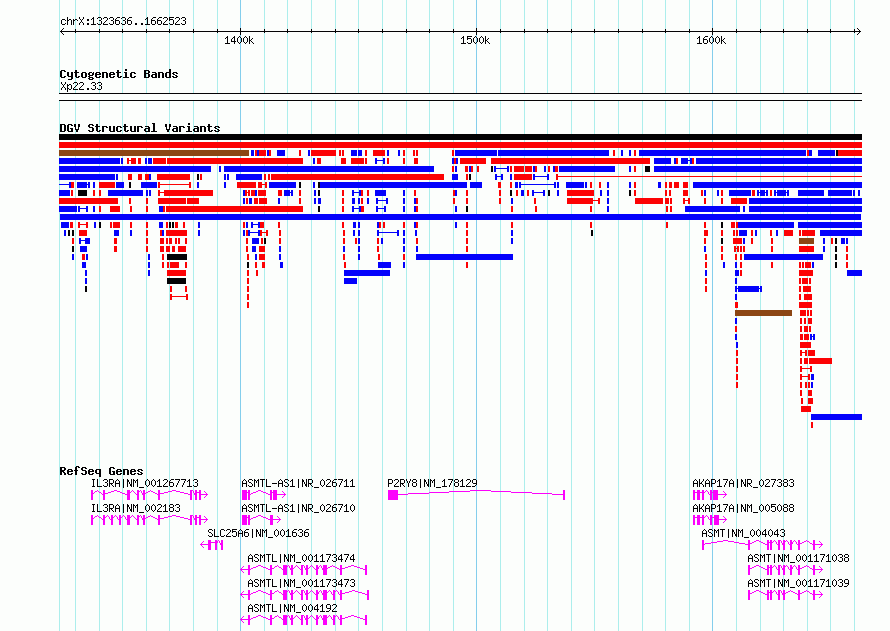This screenshot has width=890, height=631.
Task: Click the right arrowhead of the scale ruler
Action: pyautogui.click(x=859, y=32)
